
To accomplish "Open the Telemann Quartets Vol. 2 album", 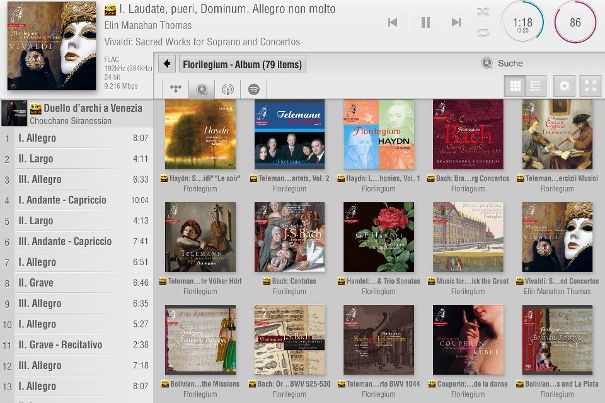I will click(x=289, y=134).
